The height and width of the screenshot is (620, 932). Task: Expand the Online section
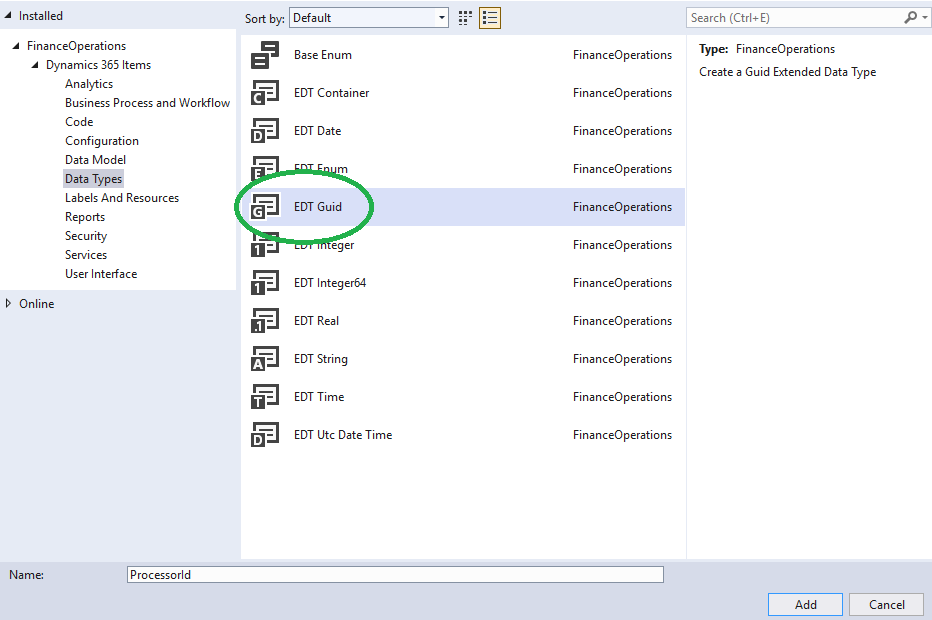click(x=8, y=303)
